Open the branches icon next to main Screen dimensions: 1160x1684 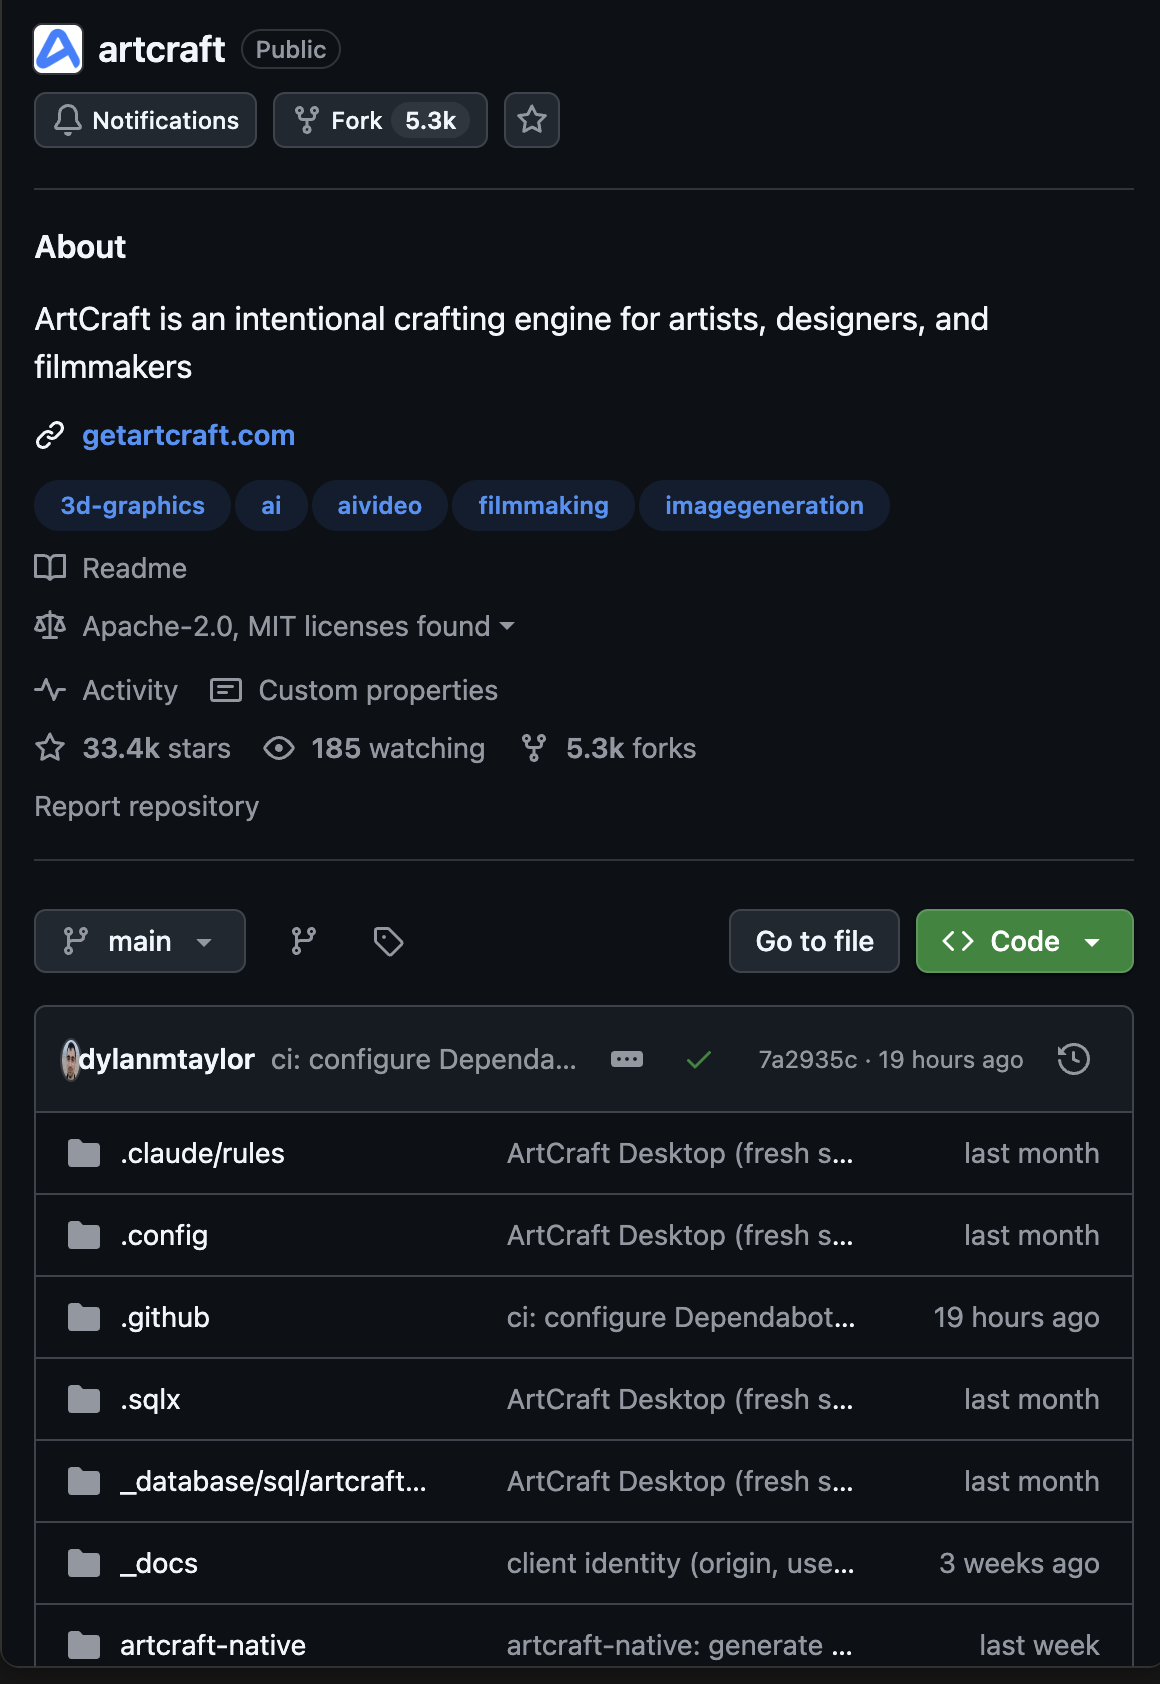303,941
